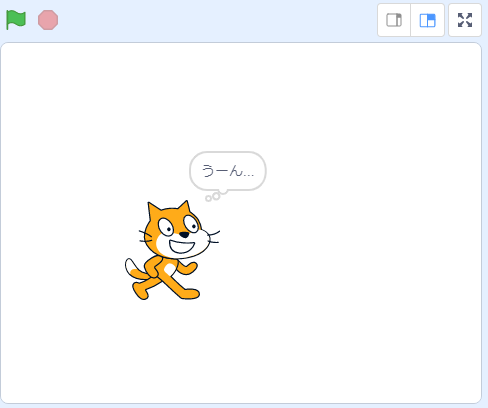Viewport: 488px width, 408px height.
Task: Enter full screen stage mode
Action: tap(465, 20)
